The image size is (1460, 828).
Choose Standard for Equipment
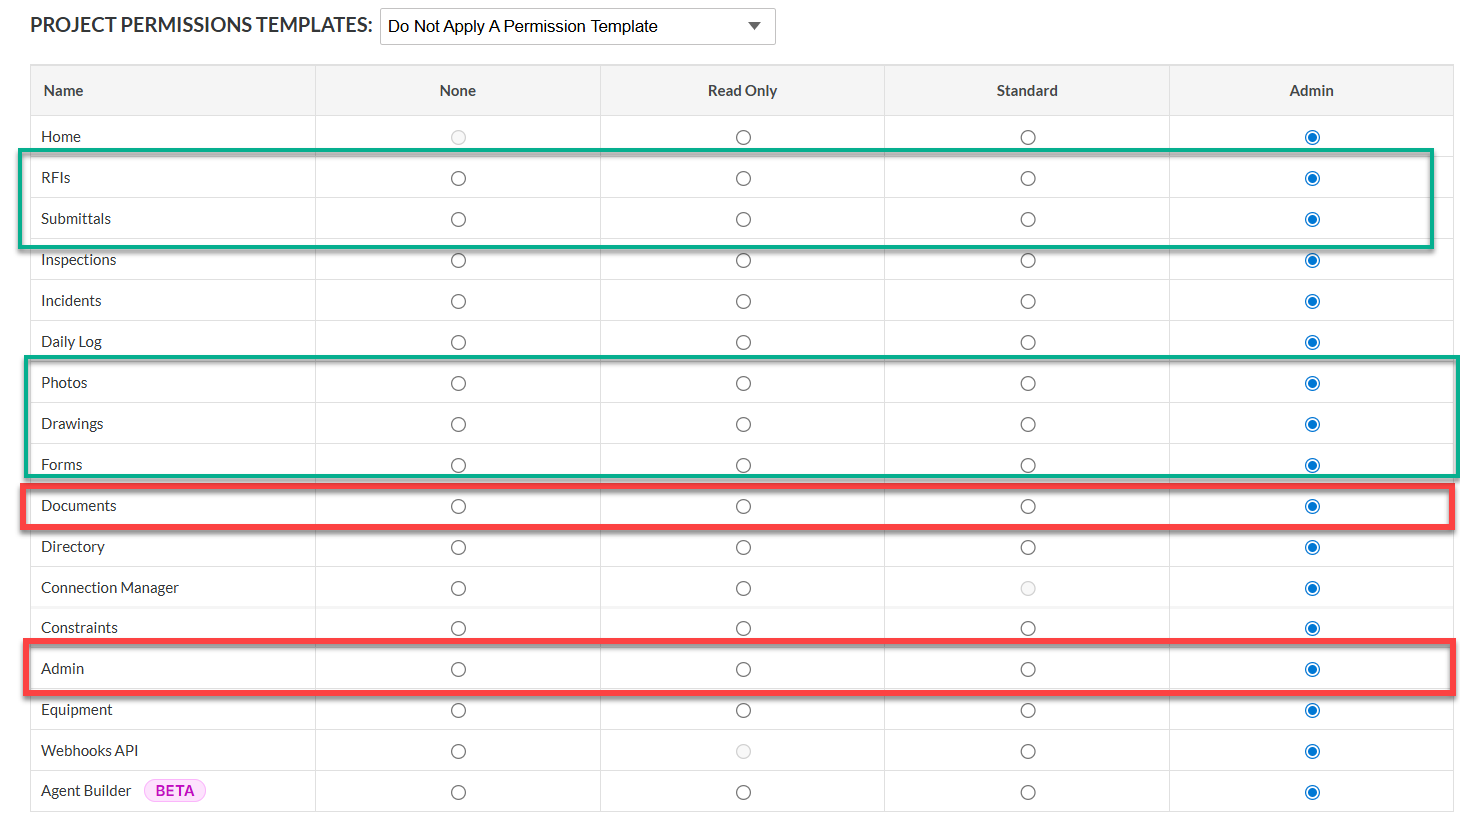[1028, 711]
